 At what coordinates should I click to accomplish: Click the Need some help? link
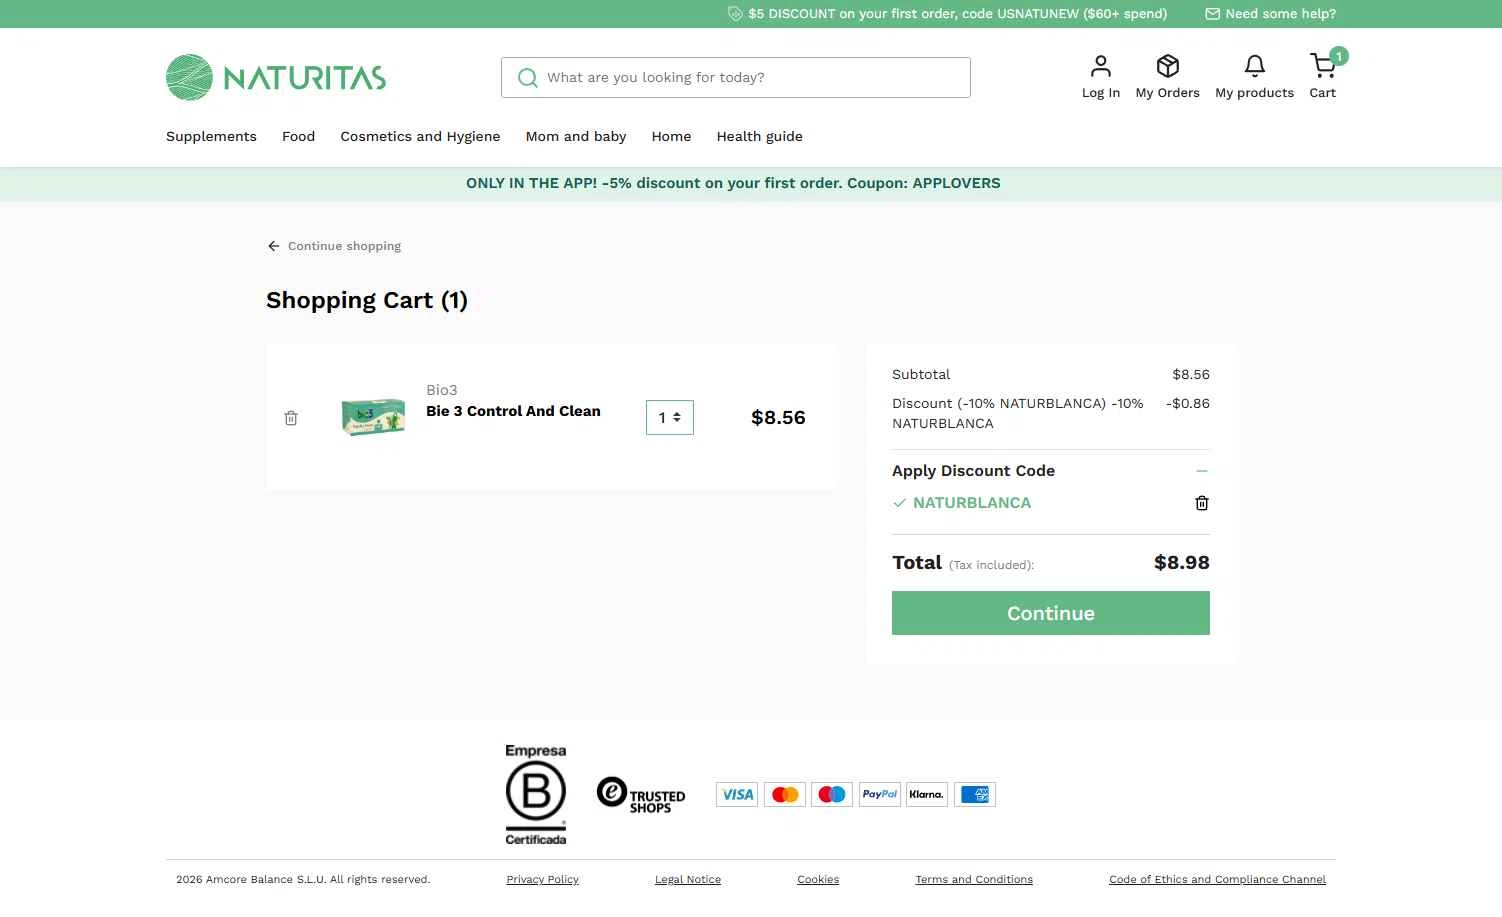click(x=1270, y=14)
